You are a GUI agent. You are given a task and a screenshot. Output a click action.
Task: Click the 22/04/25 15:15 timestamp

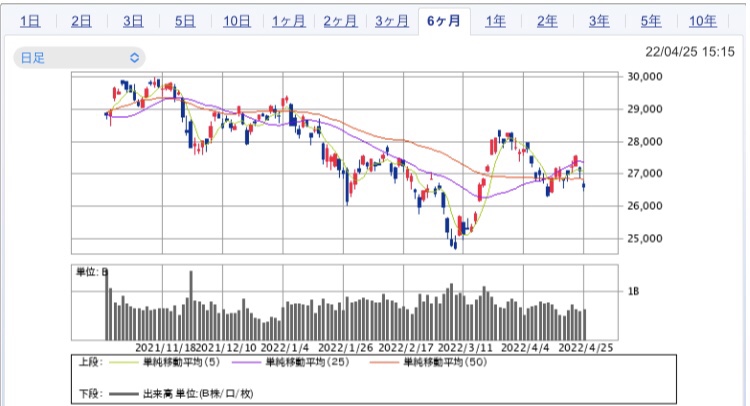pos(690,52)
